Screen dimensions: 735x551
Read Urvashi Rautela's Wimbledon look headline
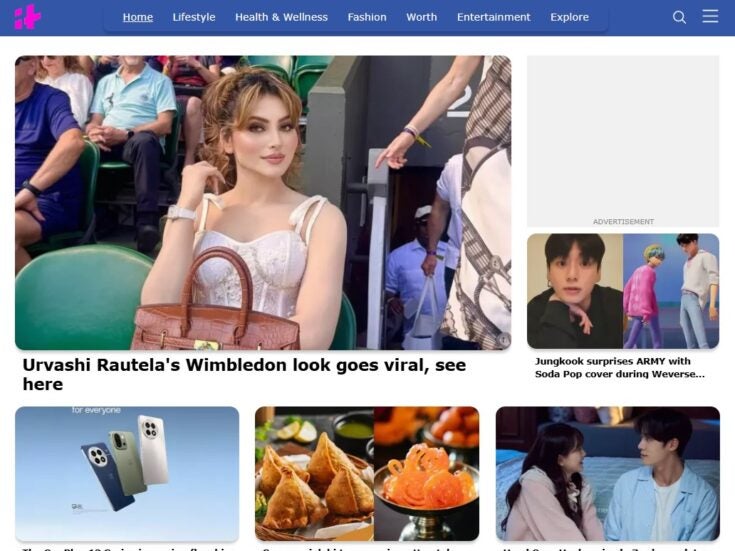pyautogui.click(x=244, y=374)
